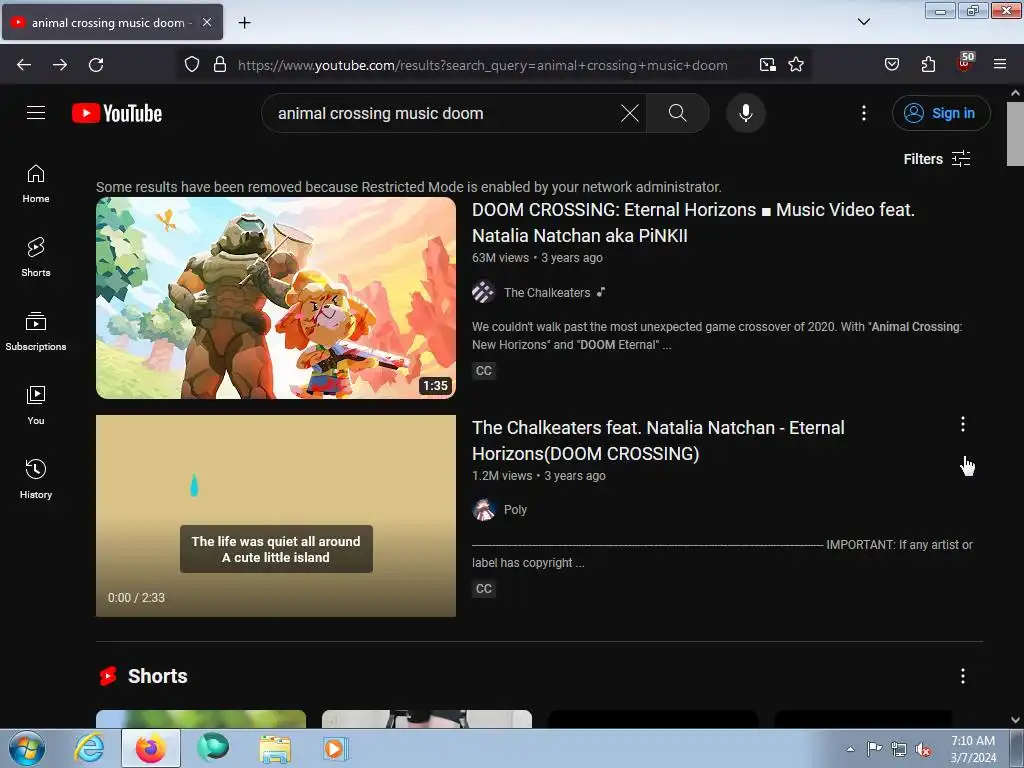Open the tracking protection shield icon

(191, 65)
